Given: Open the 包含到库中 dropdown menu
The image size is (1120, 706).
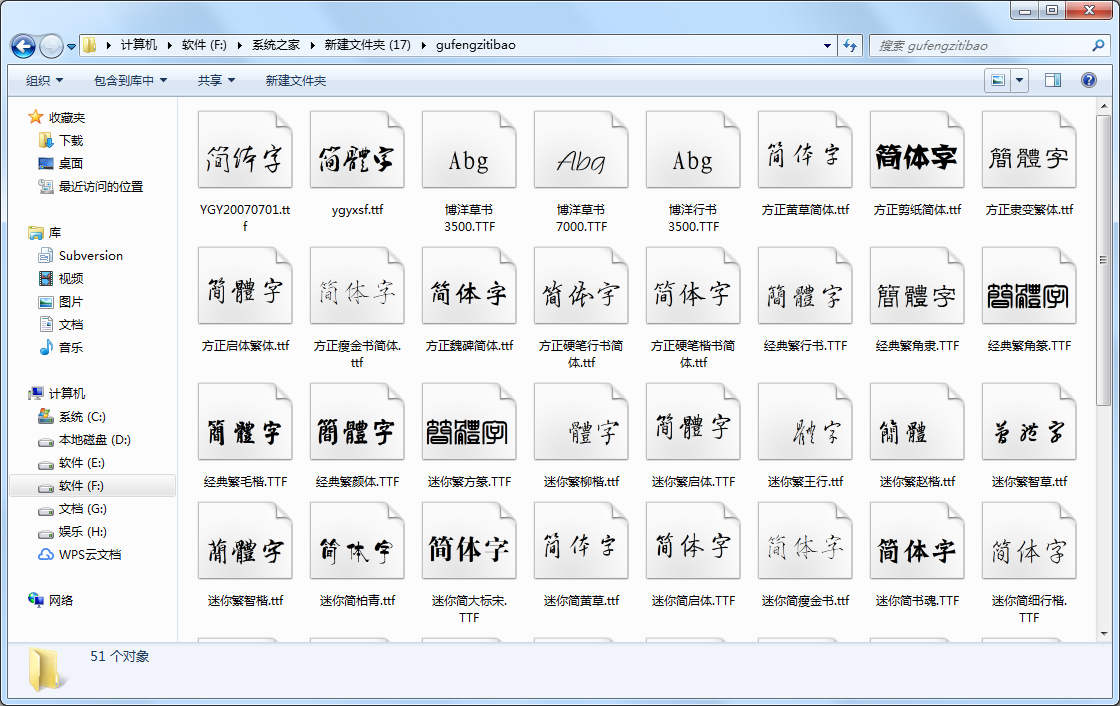Looking at the screenshot, I should 130,80.
